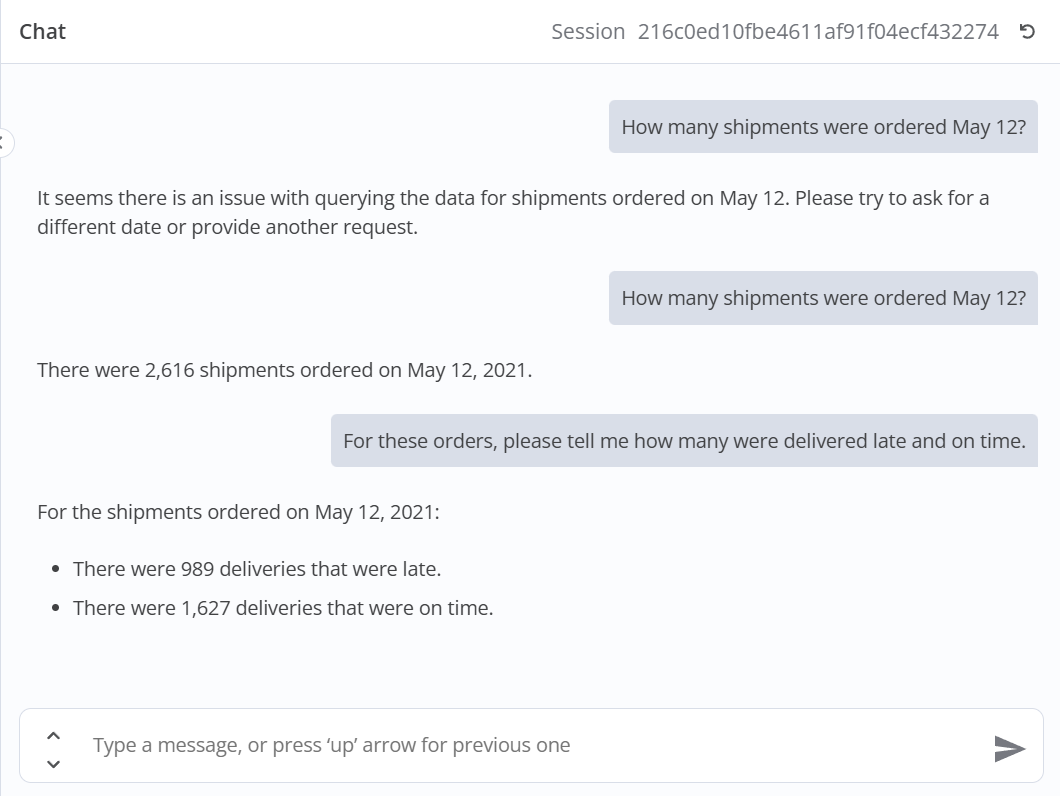This screenshot has width=1060, height=796.
Task: Click the 'Chat' header title
Action: (43, 32)
